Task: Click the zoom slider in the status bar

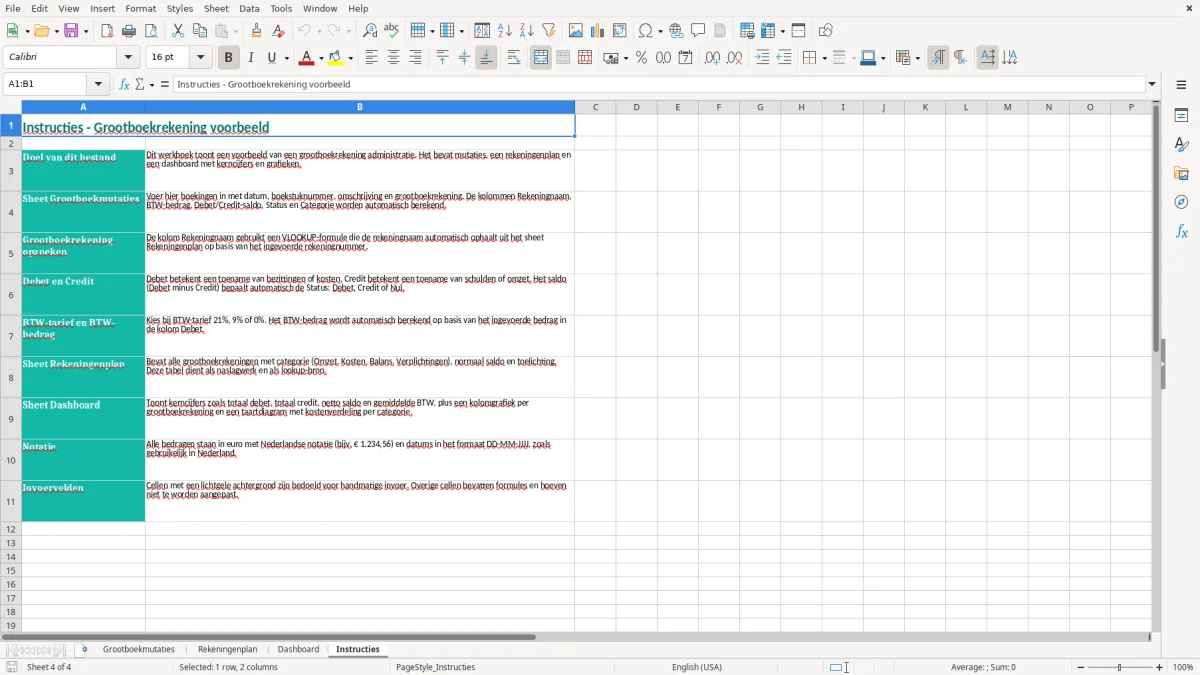Action: pos(1119,667)
